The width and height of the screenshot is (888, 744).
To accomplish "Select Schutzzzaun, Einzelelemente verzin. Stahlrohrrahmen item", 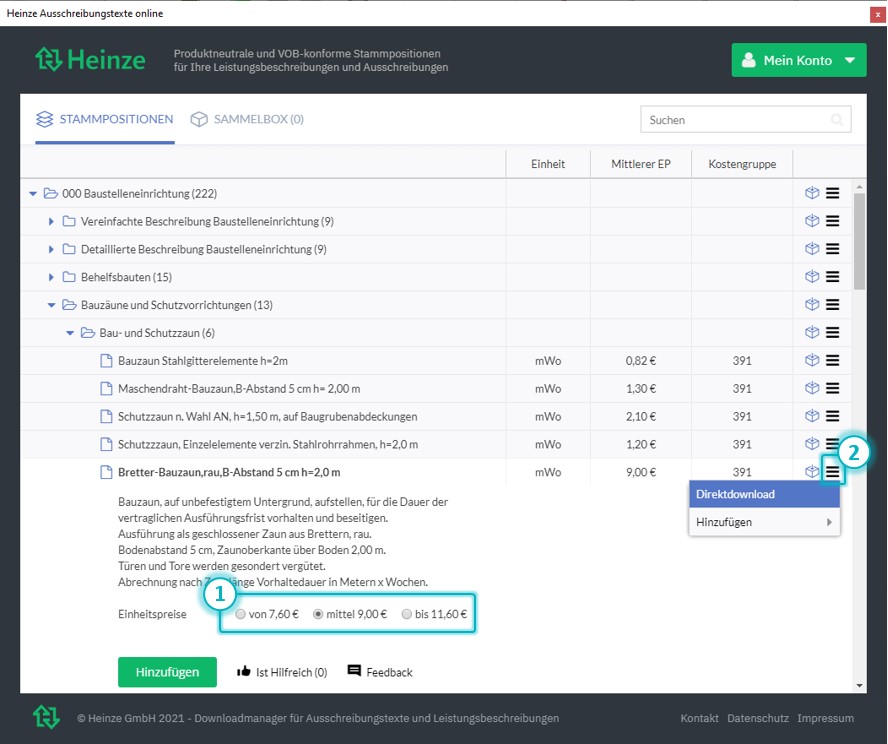I will pos(268,444).
